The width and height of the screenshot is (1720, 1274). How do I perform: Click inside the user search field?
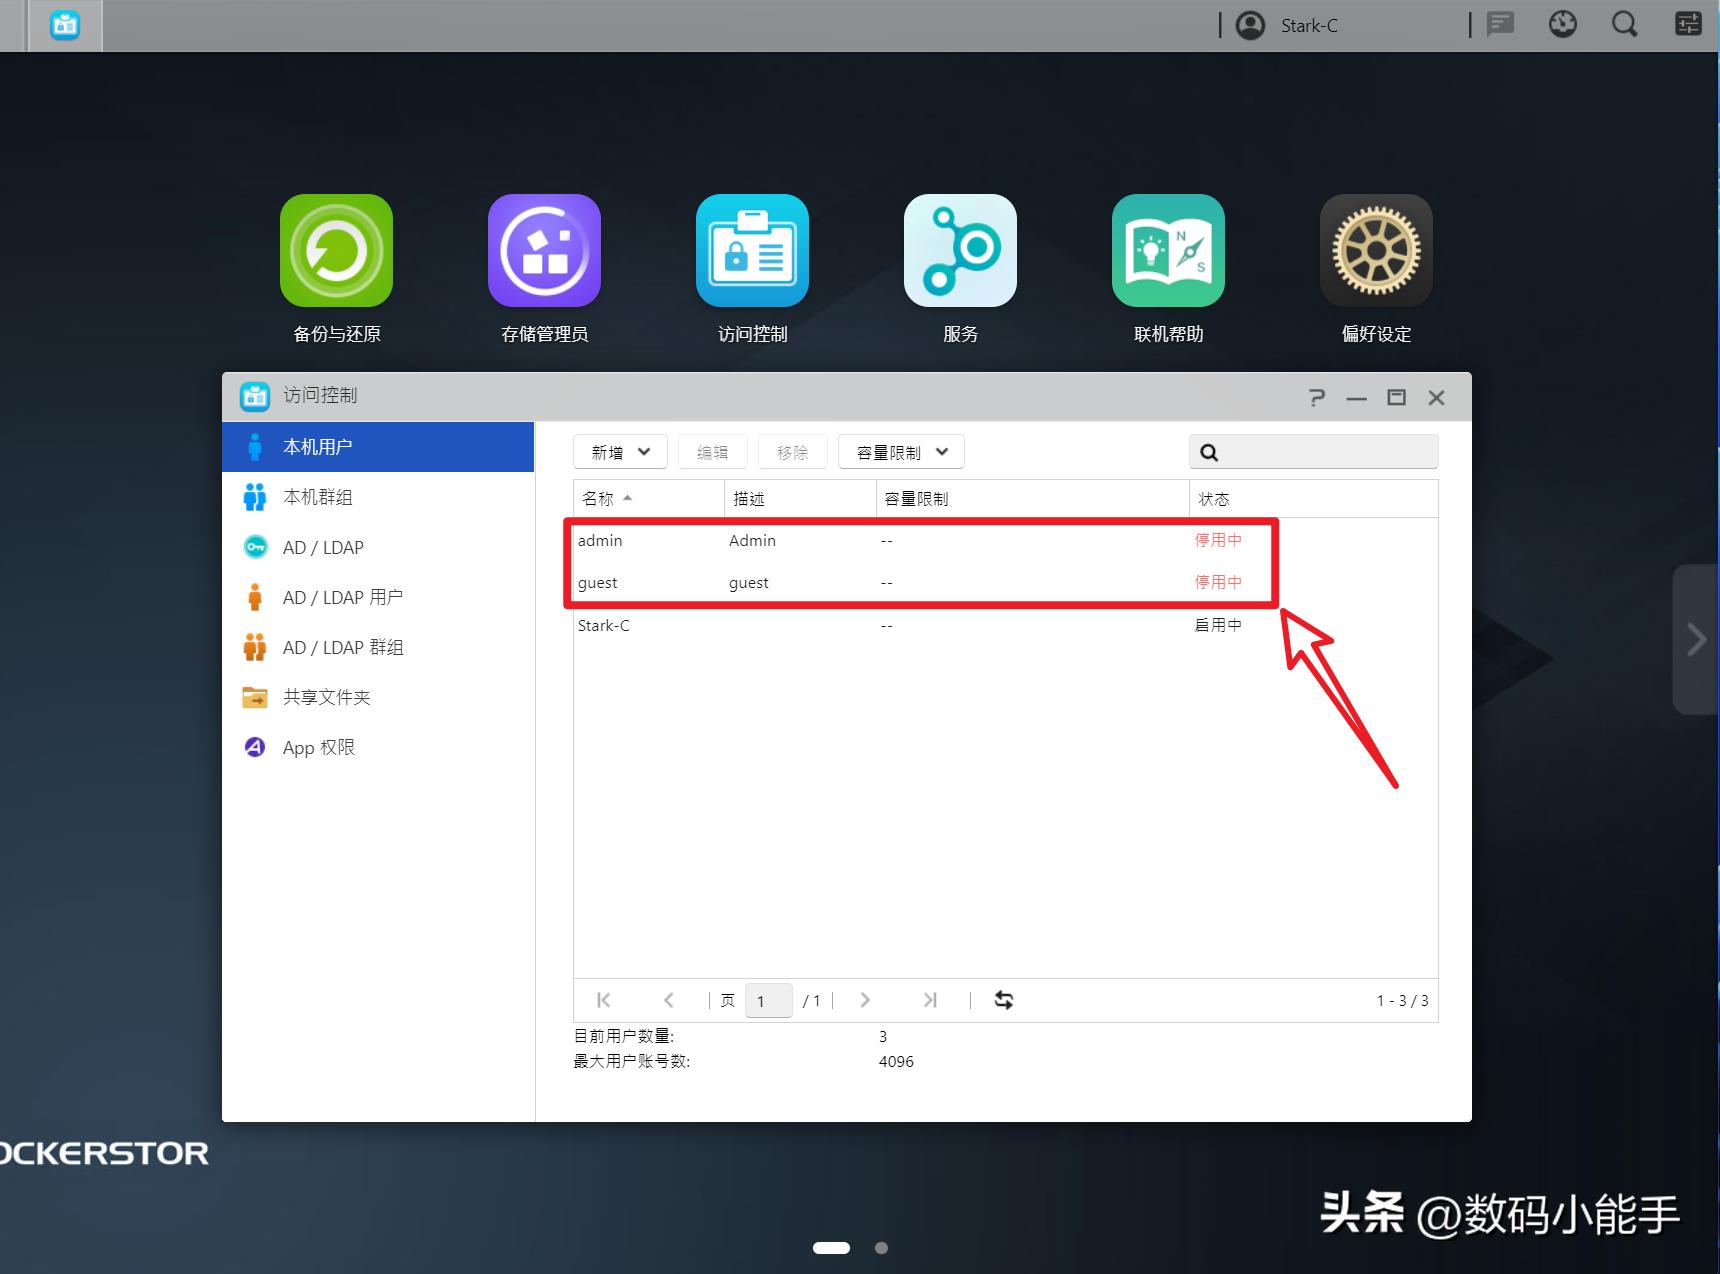coord(1320,451)
